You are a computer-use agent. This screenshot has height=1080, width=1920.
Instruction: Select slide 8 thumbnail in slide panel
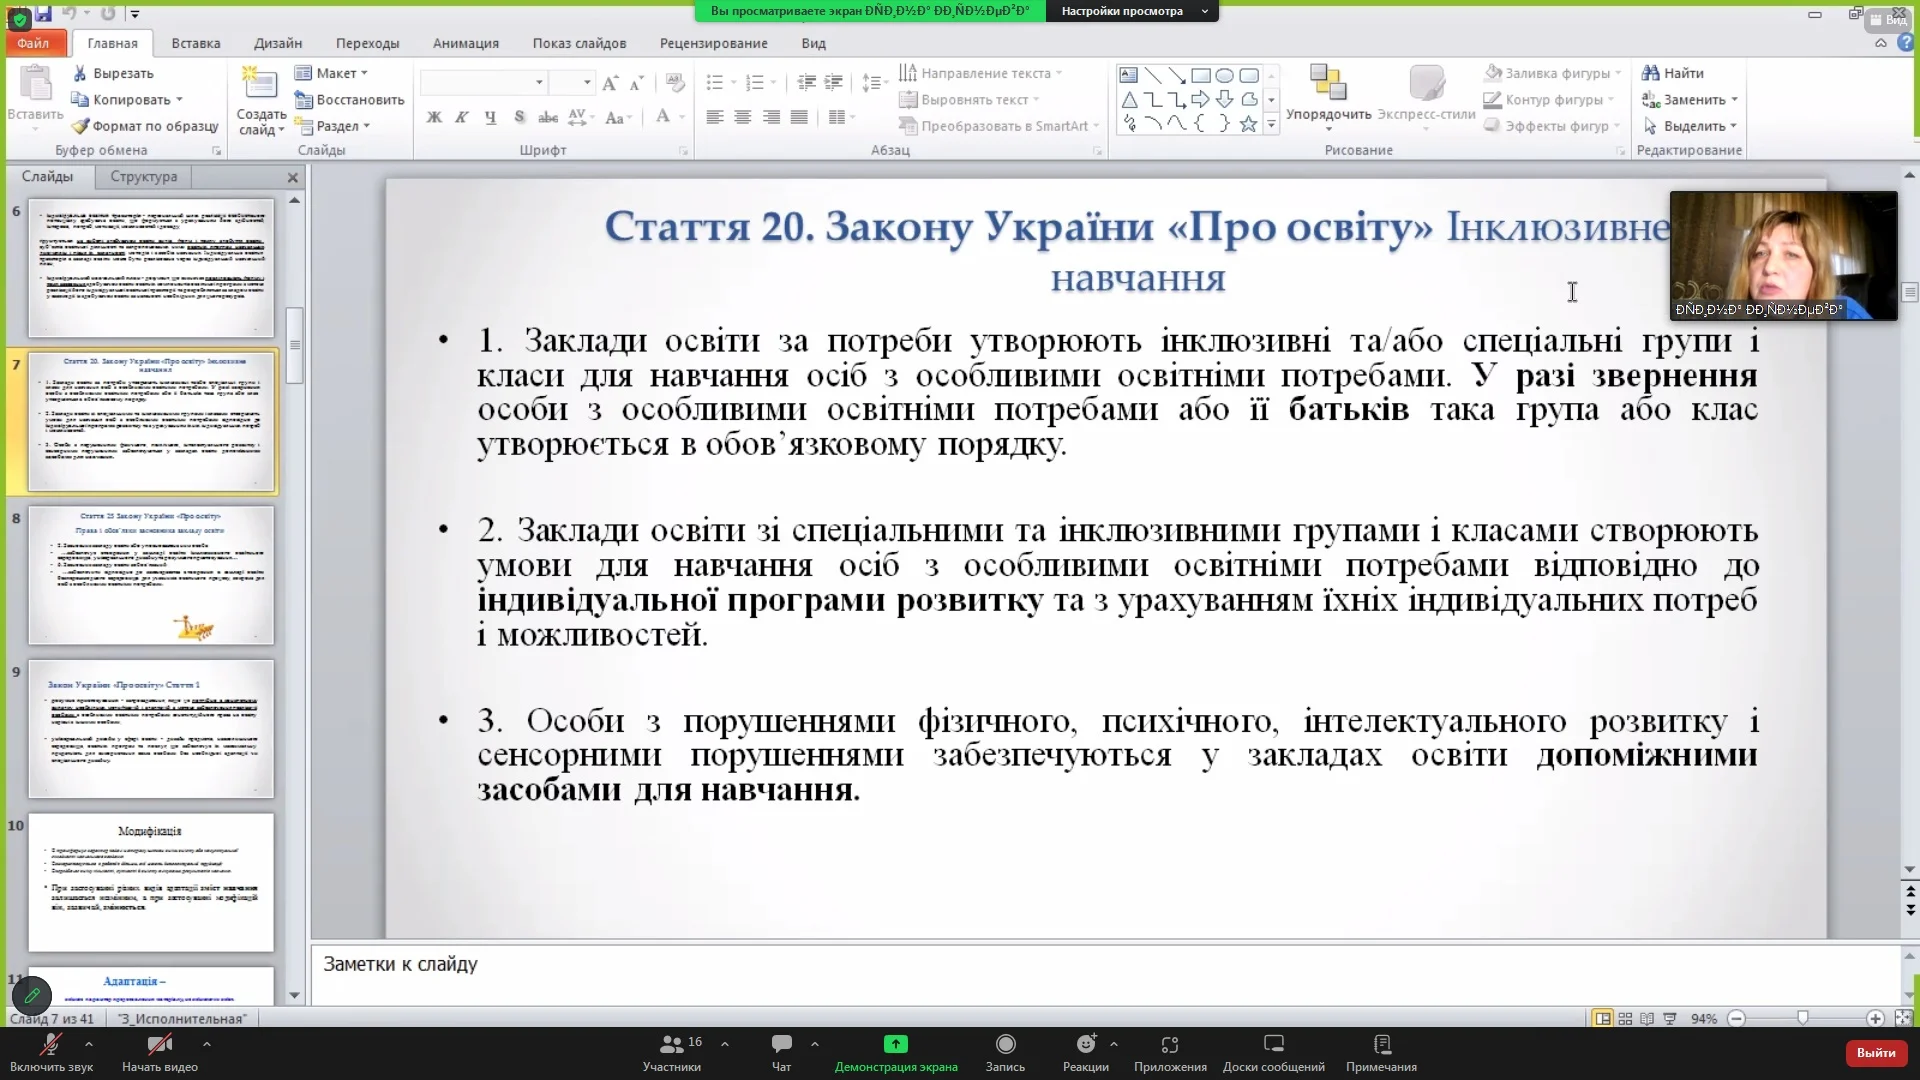pos(151,575)
